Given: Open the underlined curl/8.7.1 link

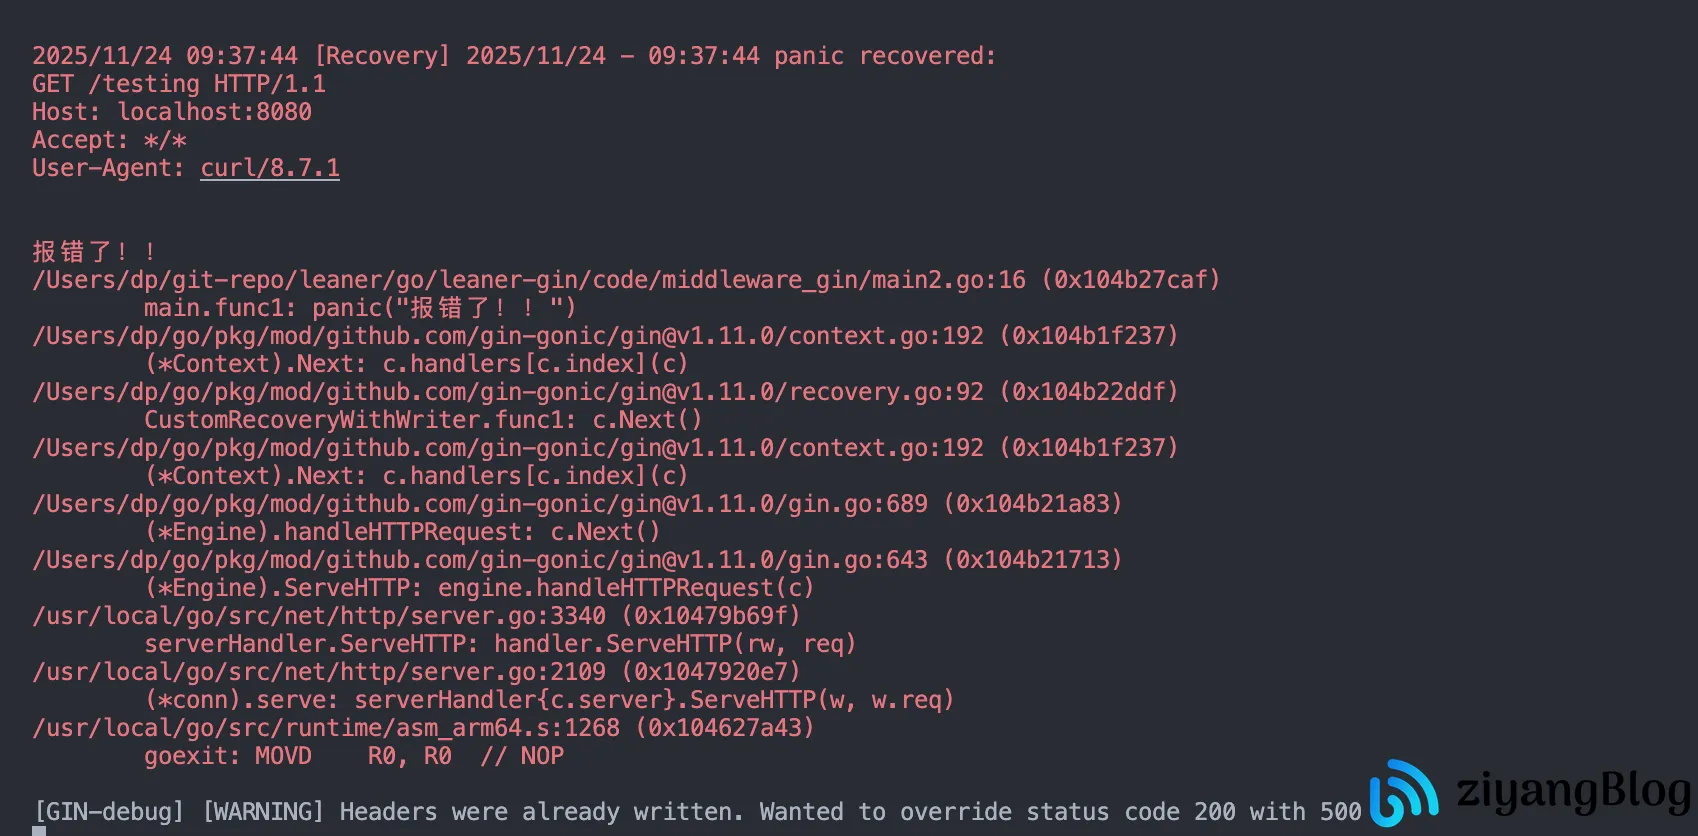Looking at the screenshot, I should [270, 168].
